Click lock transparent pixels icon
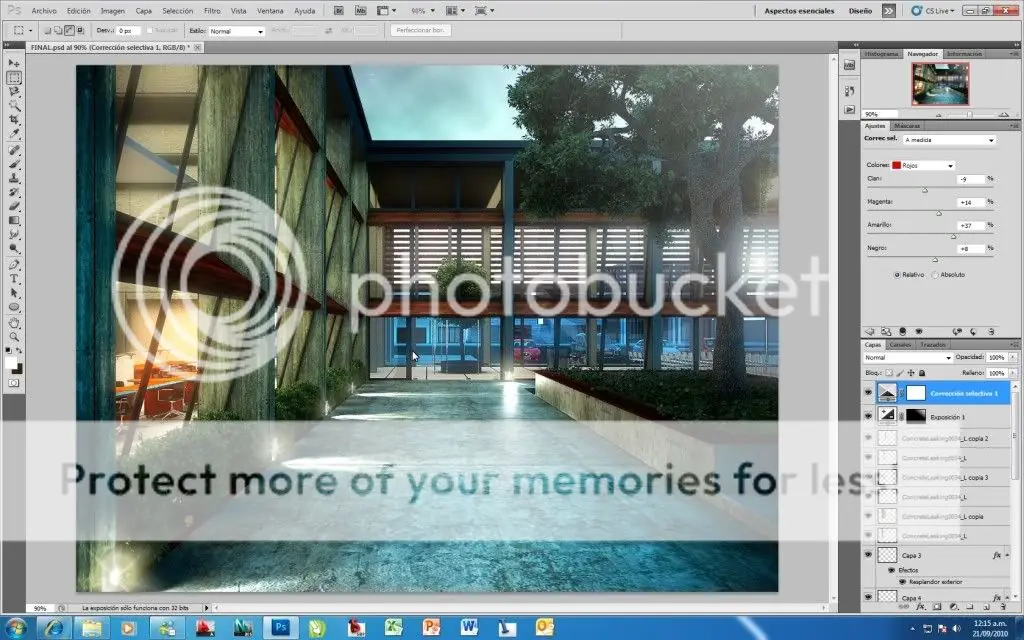Viewport: 1024px width, 640px height. 888,373
